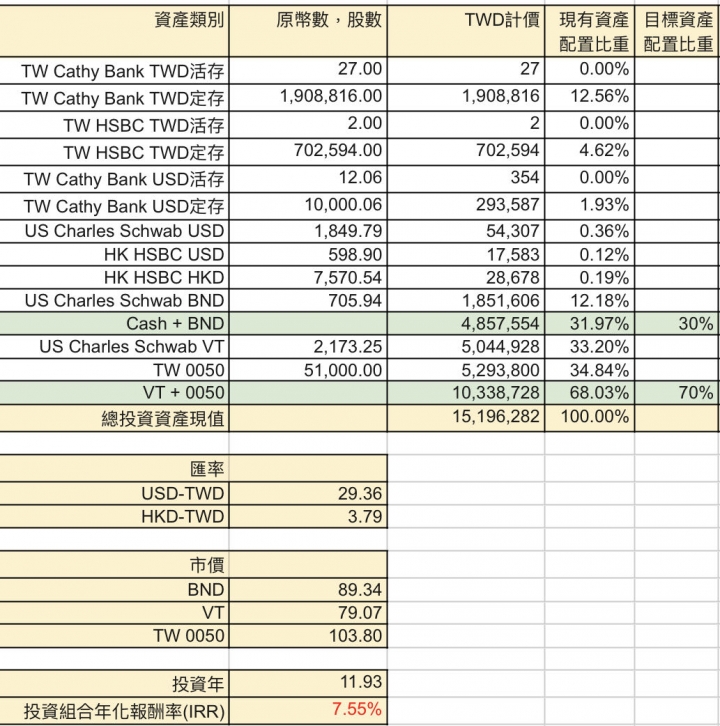Click the 33.20% allocation cell

coord(589,347)
